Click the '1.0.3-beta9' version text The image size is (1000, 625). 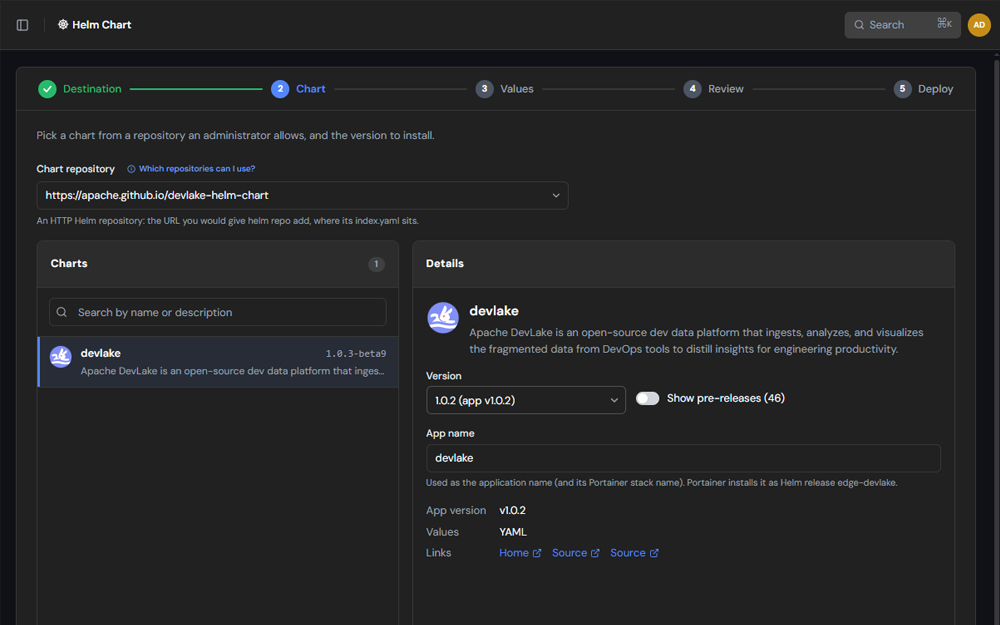tap(356, 354)
